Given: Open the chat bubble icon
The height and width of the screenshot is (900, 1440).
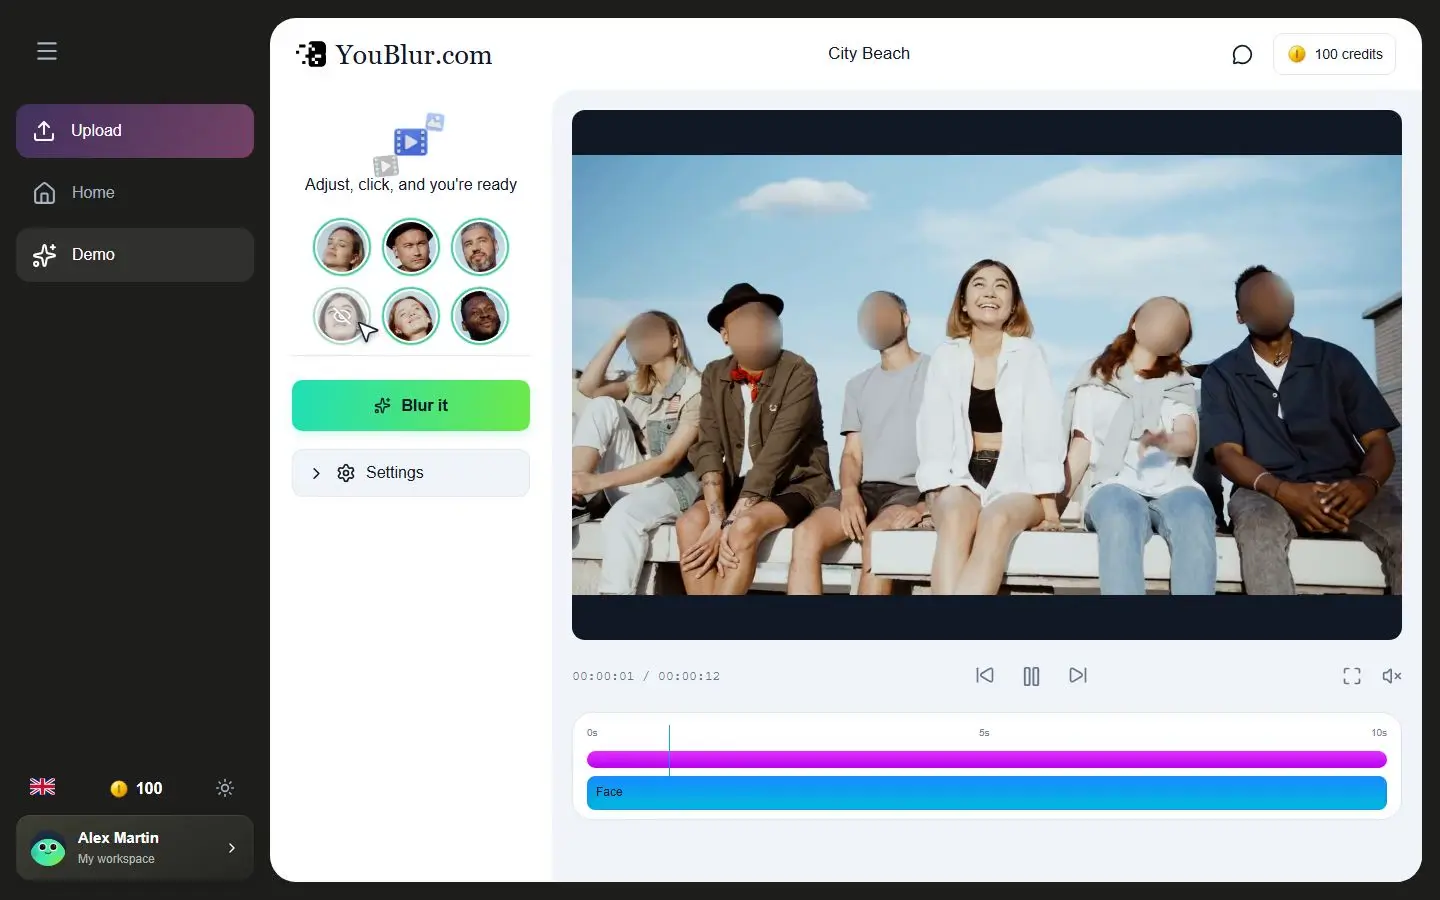Looking at the screenshot, I should [x=1242, y=55].
